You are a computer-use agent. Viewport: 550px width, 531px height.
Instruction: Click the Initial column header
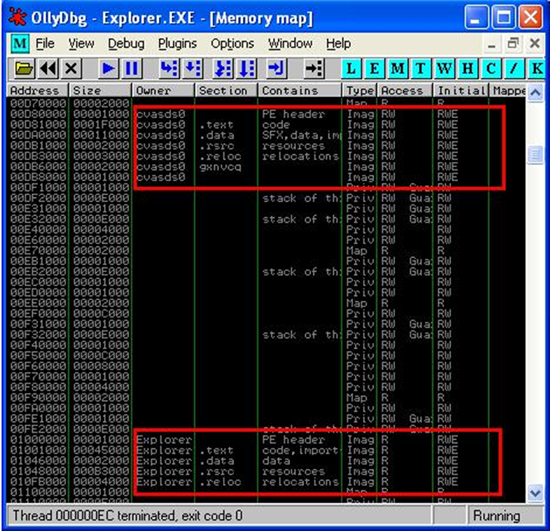tap(462, 90)
